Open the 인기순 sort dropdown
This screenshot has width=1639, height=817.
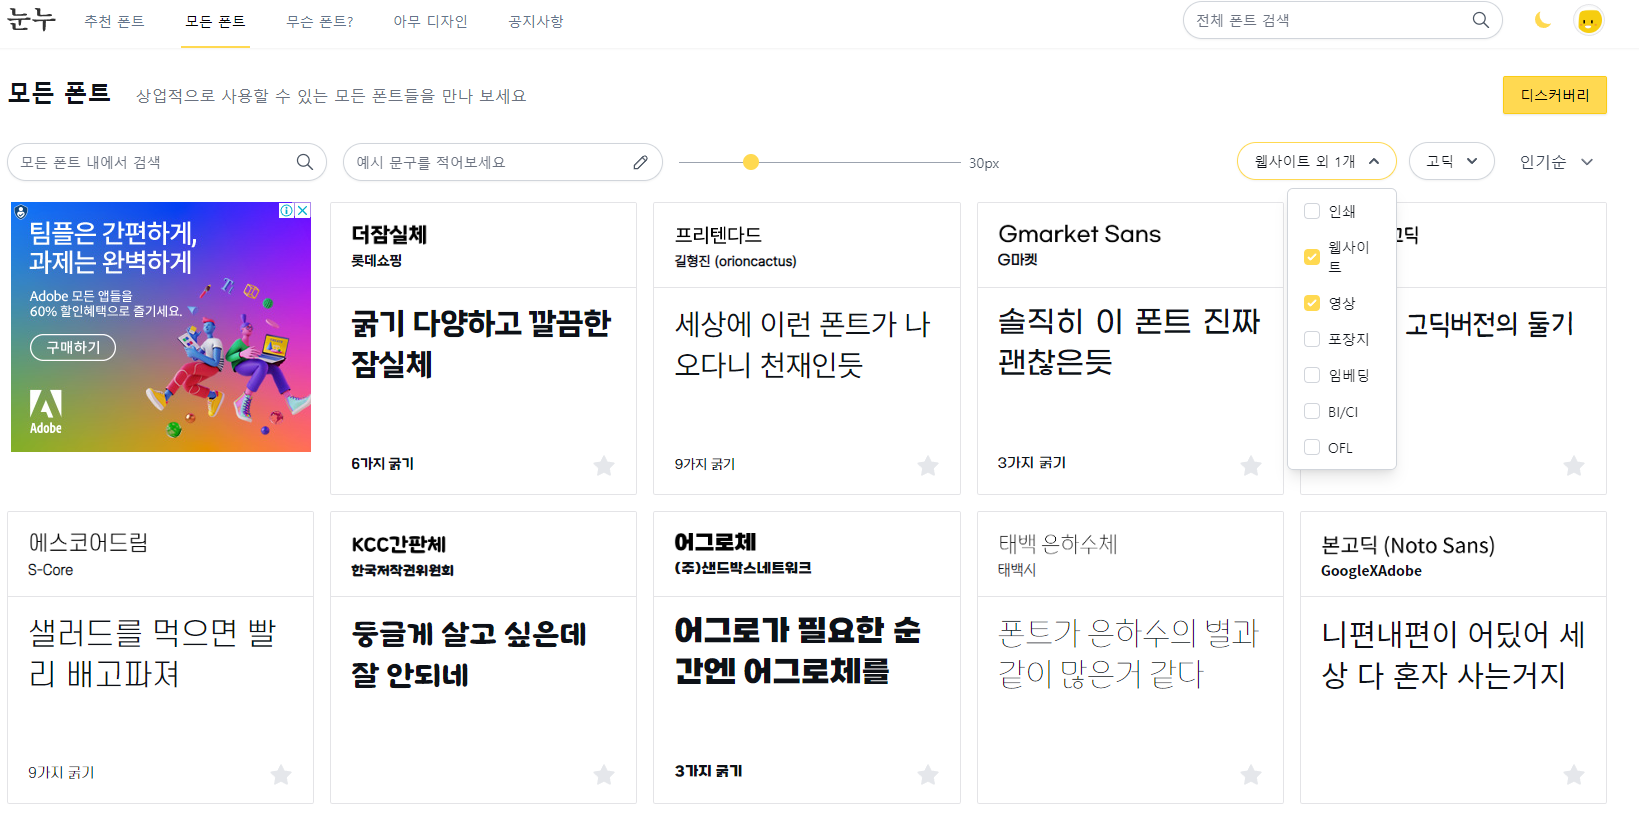tap(1556, 162)
